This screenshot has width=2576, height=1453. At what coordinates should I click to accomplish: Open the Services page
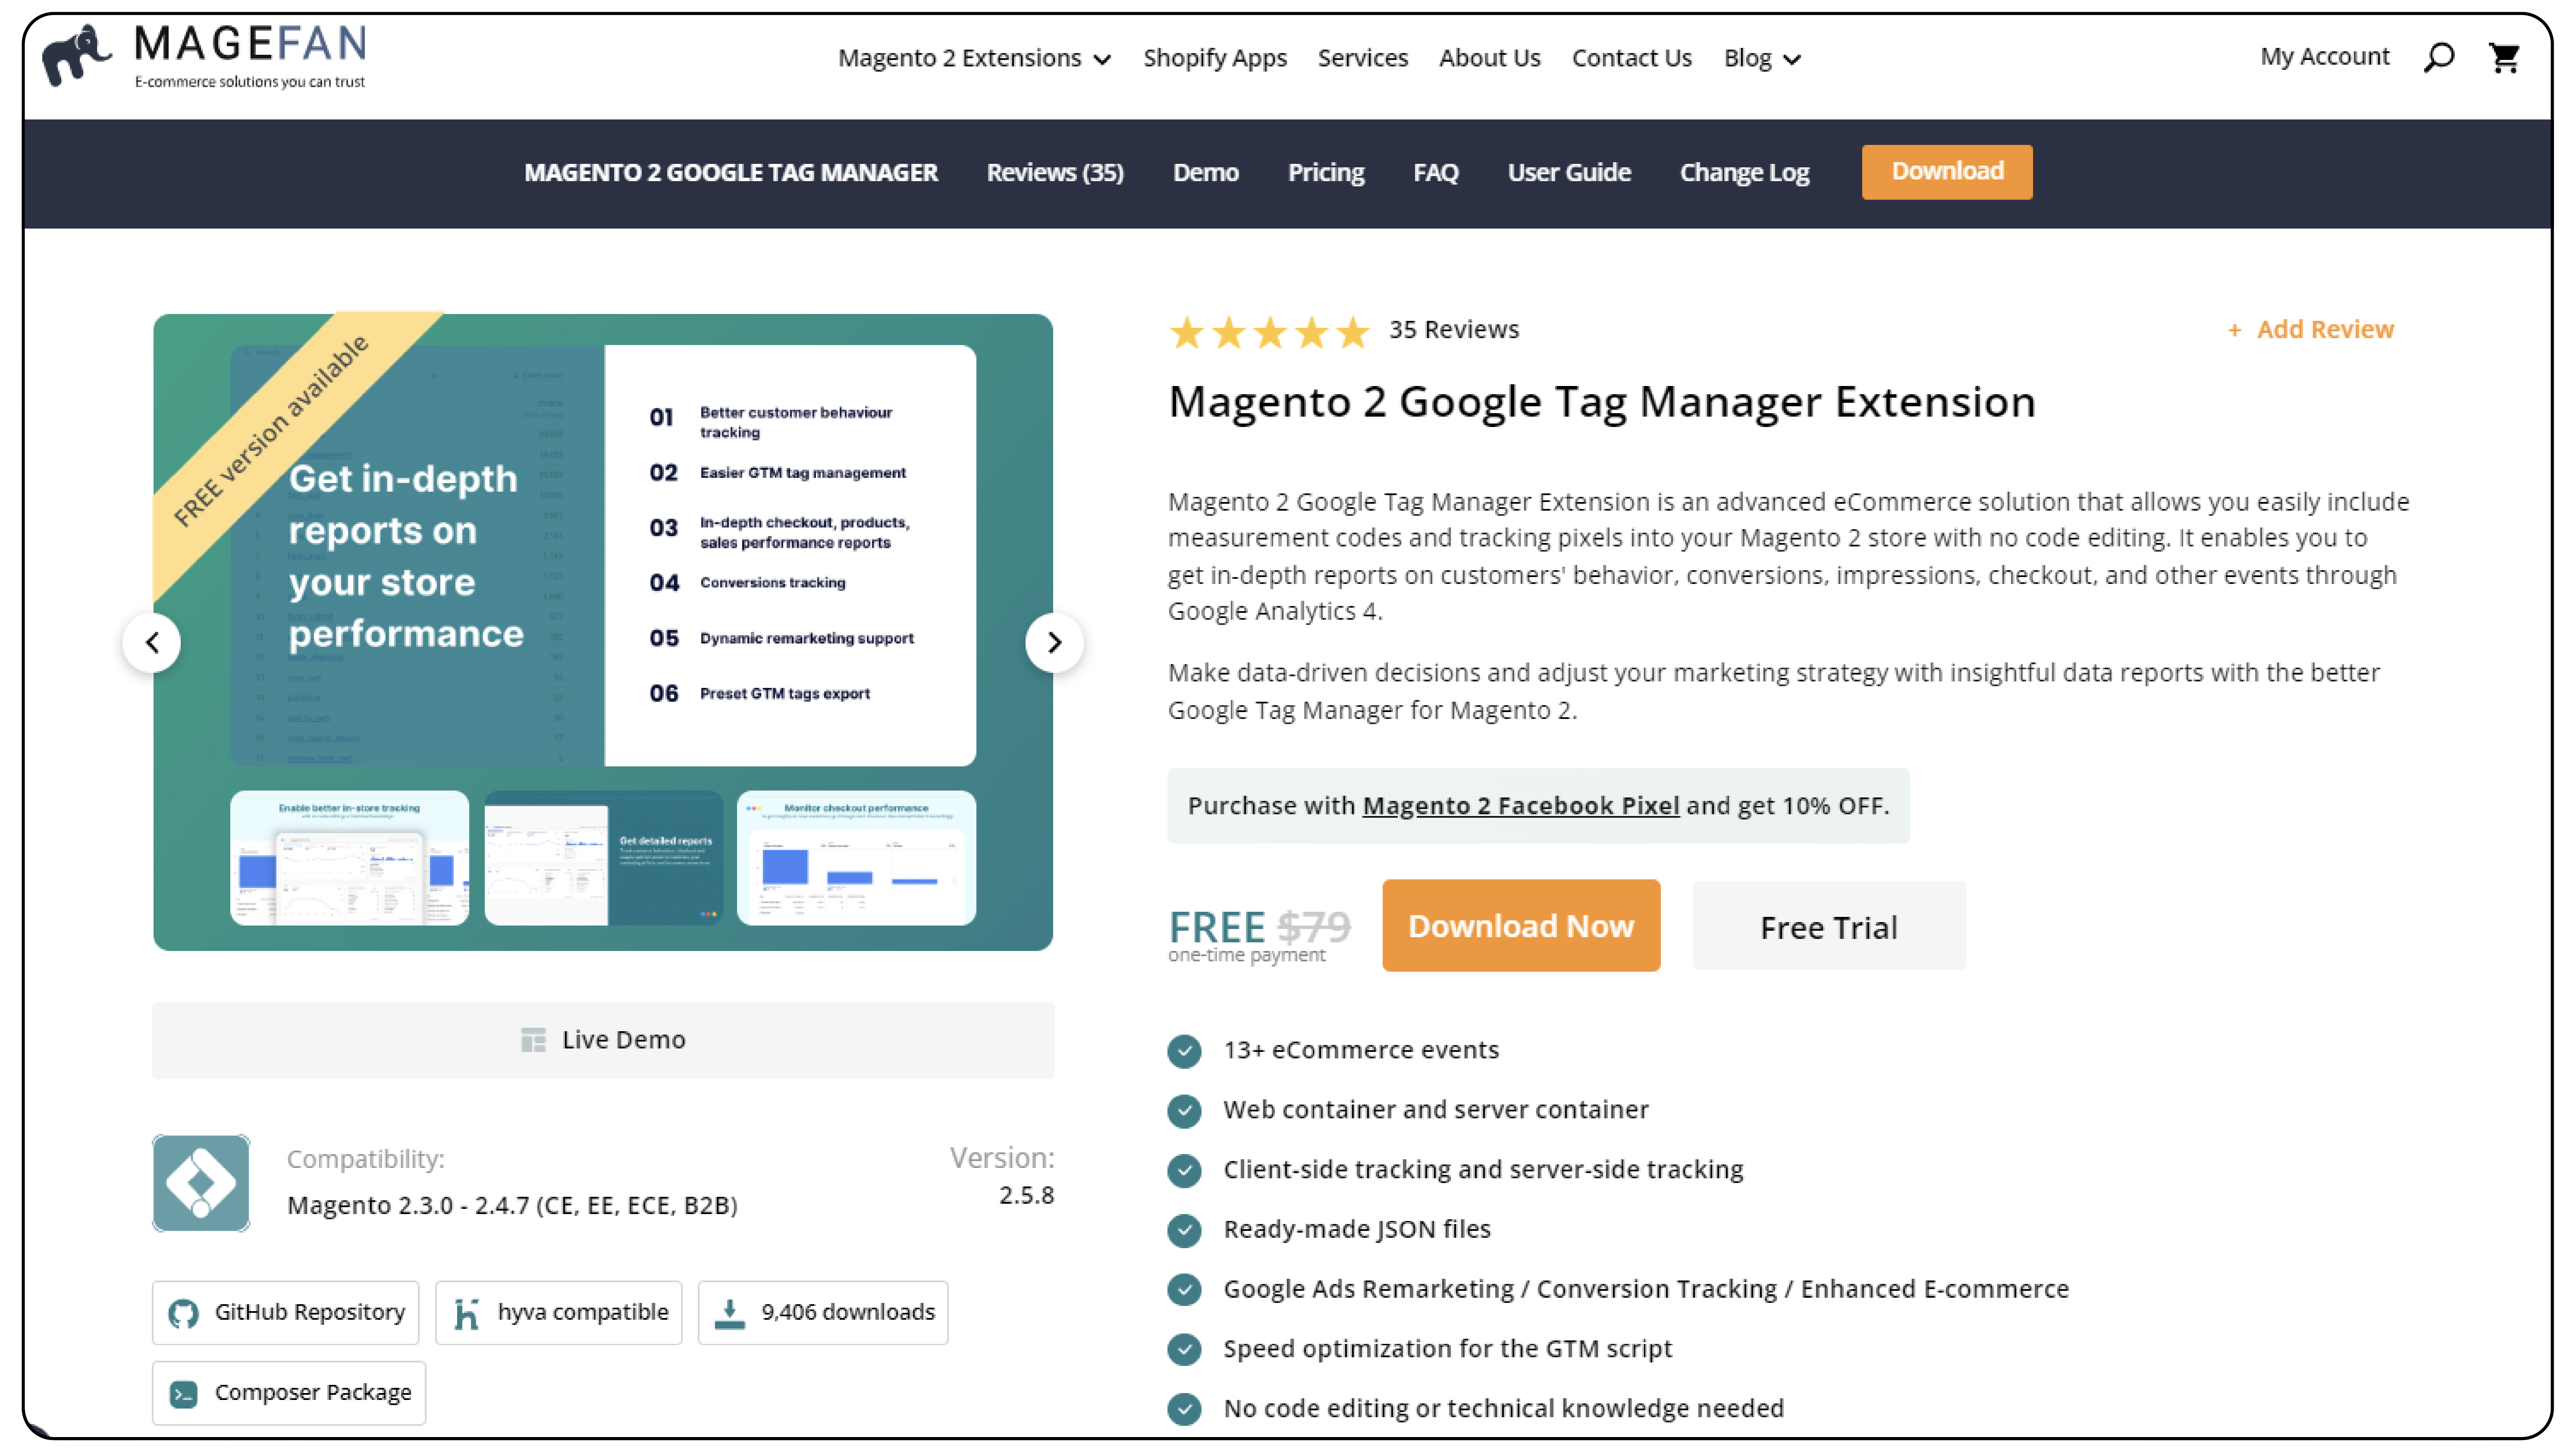pyautogui.click(x=1362, y=58)
